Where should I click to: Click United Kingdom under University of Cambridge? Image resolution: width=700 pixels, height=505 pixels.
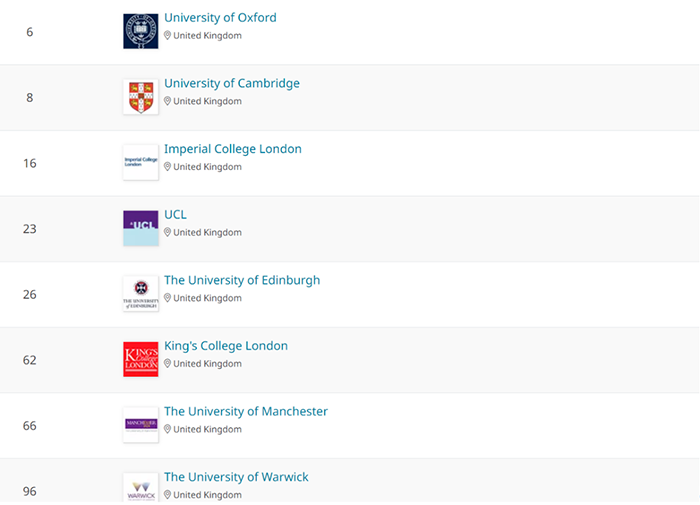(x=207, y=102)
